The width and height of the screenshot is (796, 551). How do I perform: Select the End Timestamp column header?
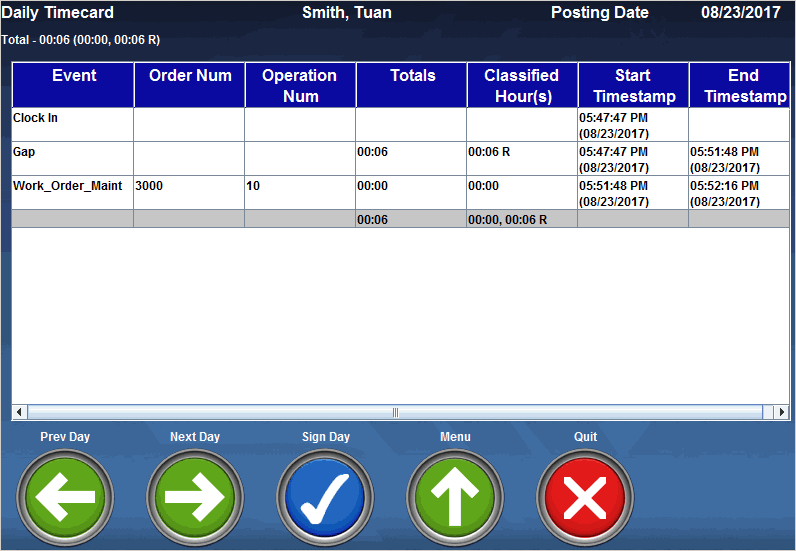point(739,85)
